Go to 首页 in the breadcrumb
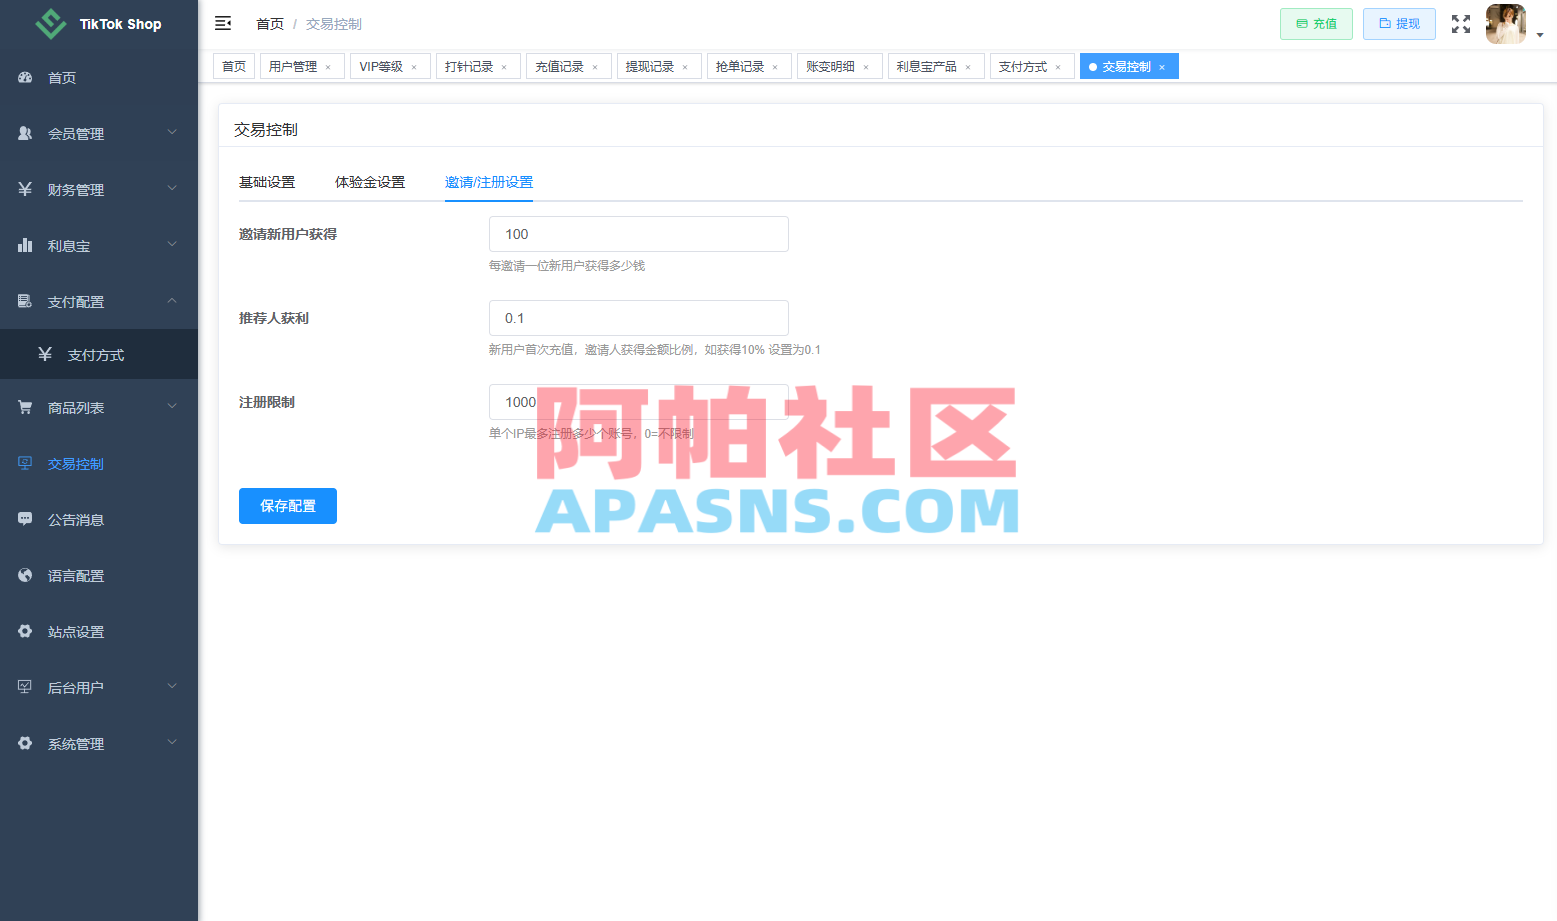The height and width of the screenshot is (921, 1557). tap(270, 24)
